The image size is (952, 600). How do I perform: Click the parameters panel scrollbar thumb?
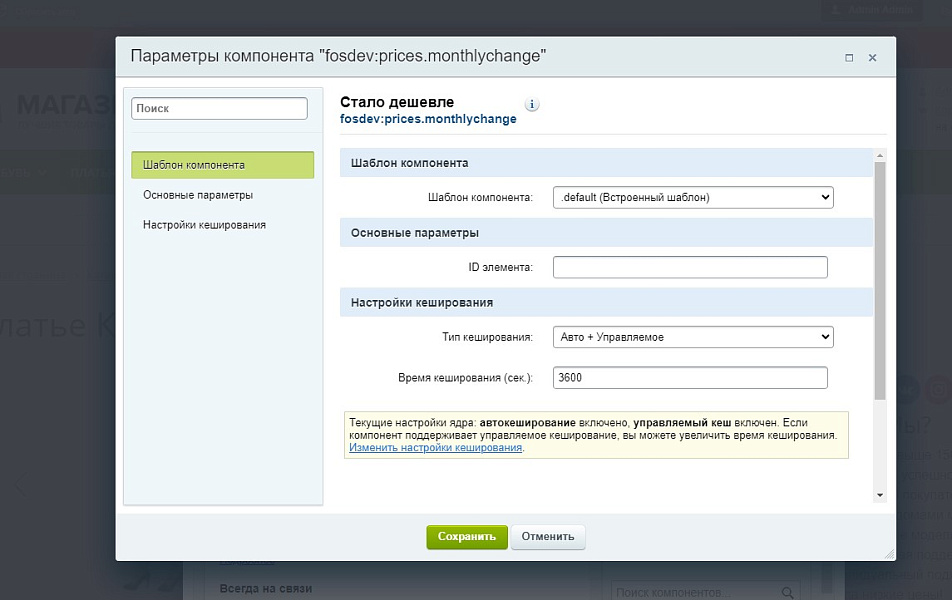click(880, 280)
